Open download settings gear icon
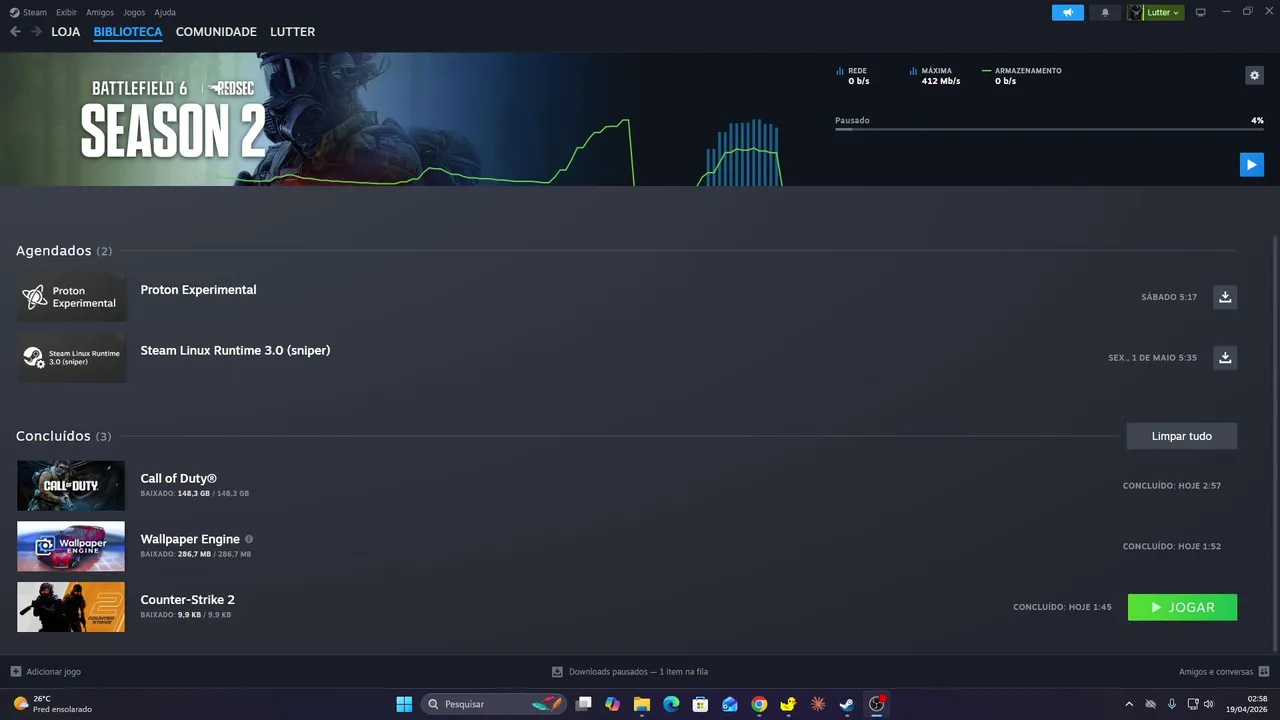 coord(1254,75)
